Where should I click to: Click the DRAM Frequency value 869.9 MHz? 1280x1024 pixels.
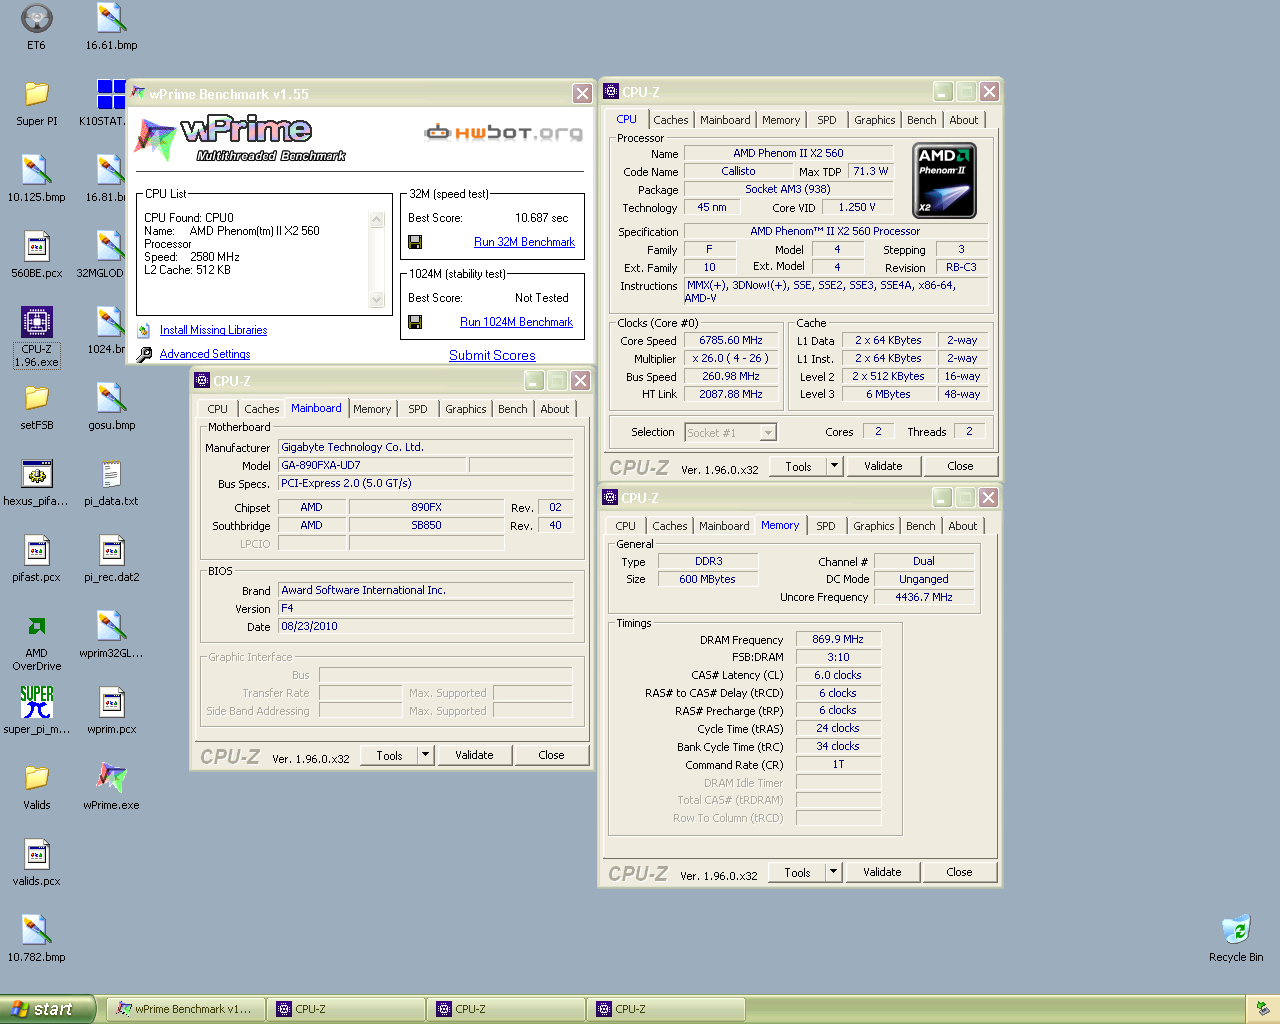pyautogui.click(x=838, y=639)
